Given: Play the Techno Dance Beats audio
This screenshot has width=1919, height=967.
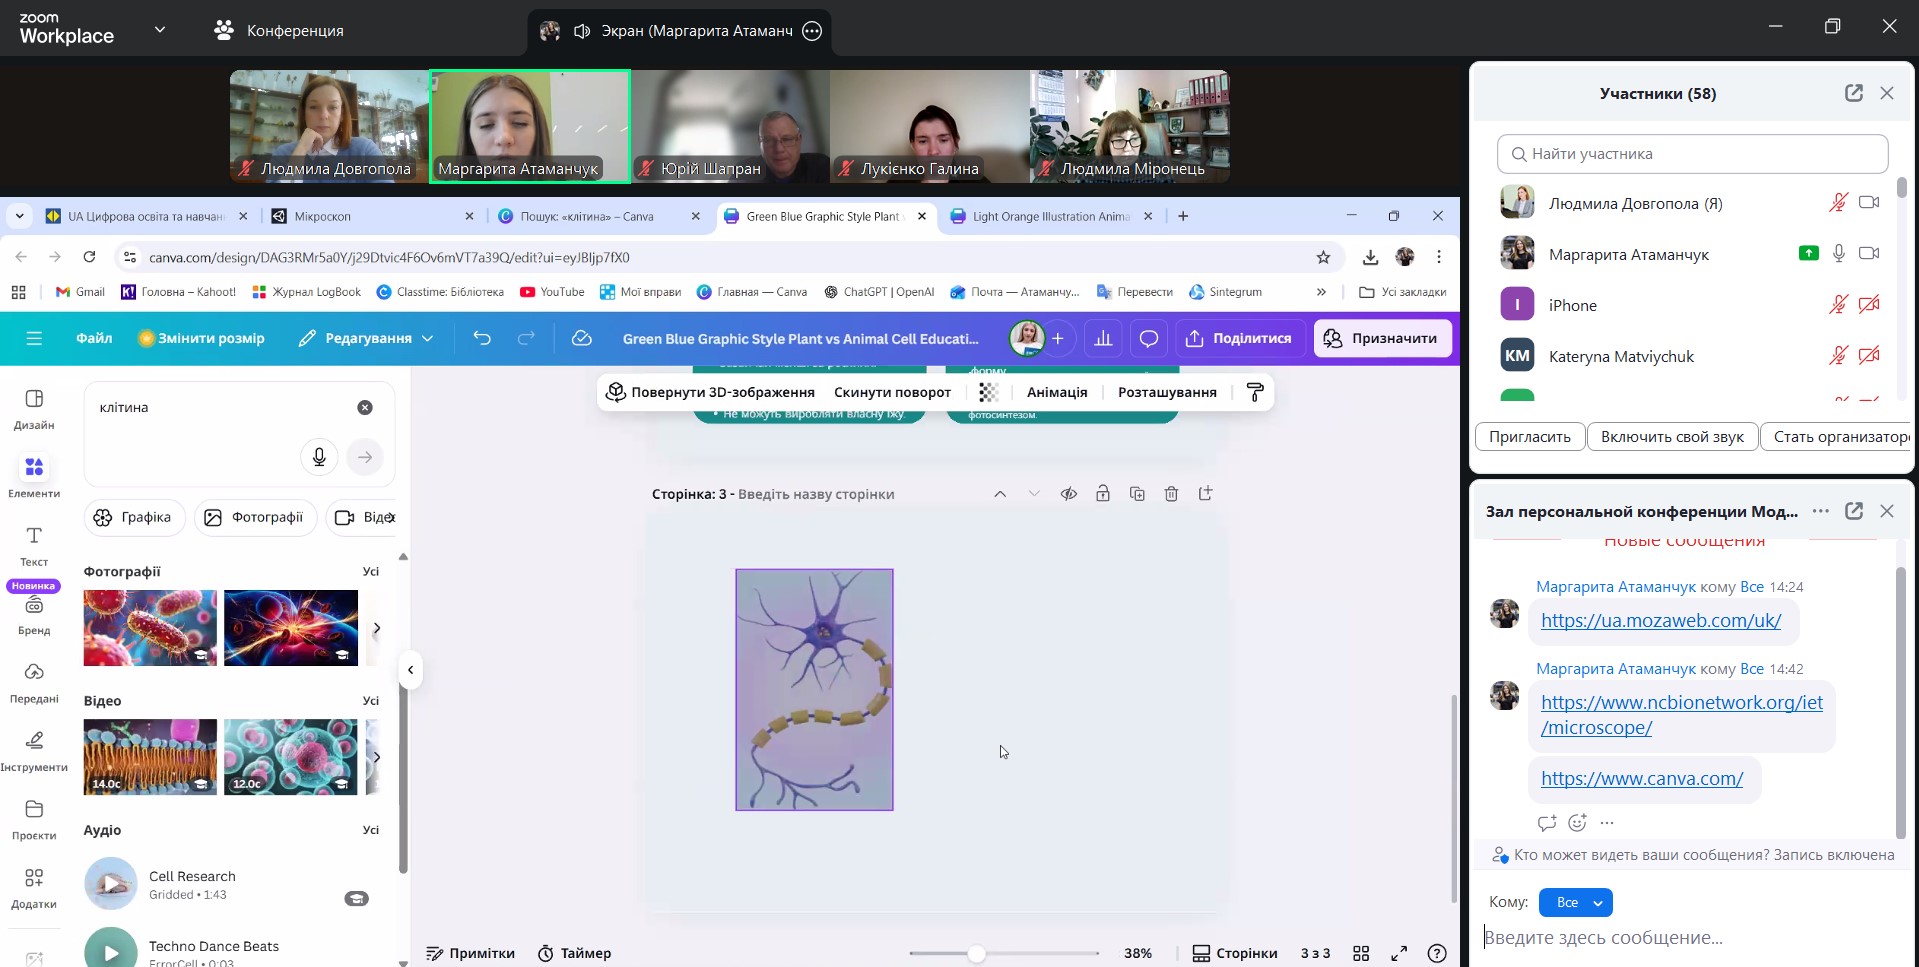Looking at the screenshot, I should (111, 952).
